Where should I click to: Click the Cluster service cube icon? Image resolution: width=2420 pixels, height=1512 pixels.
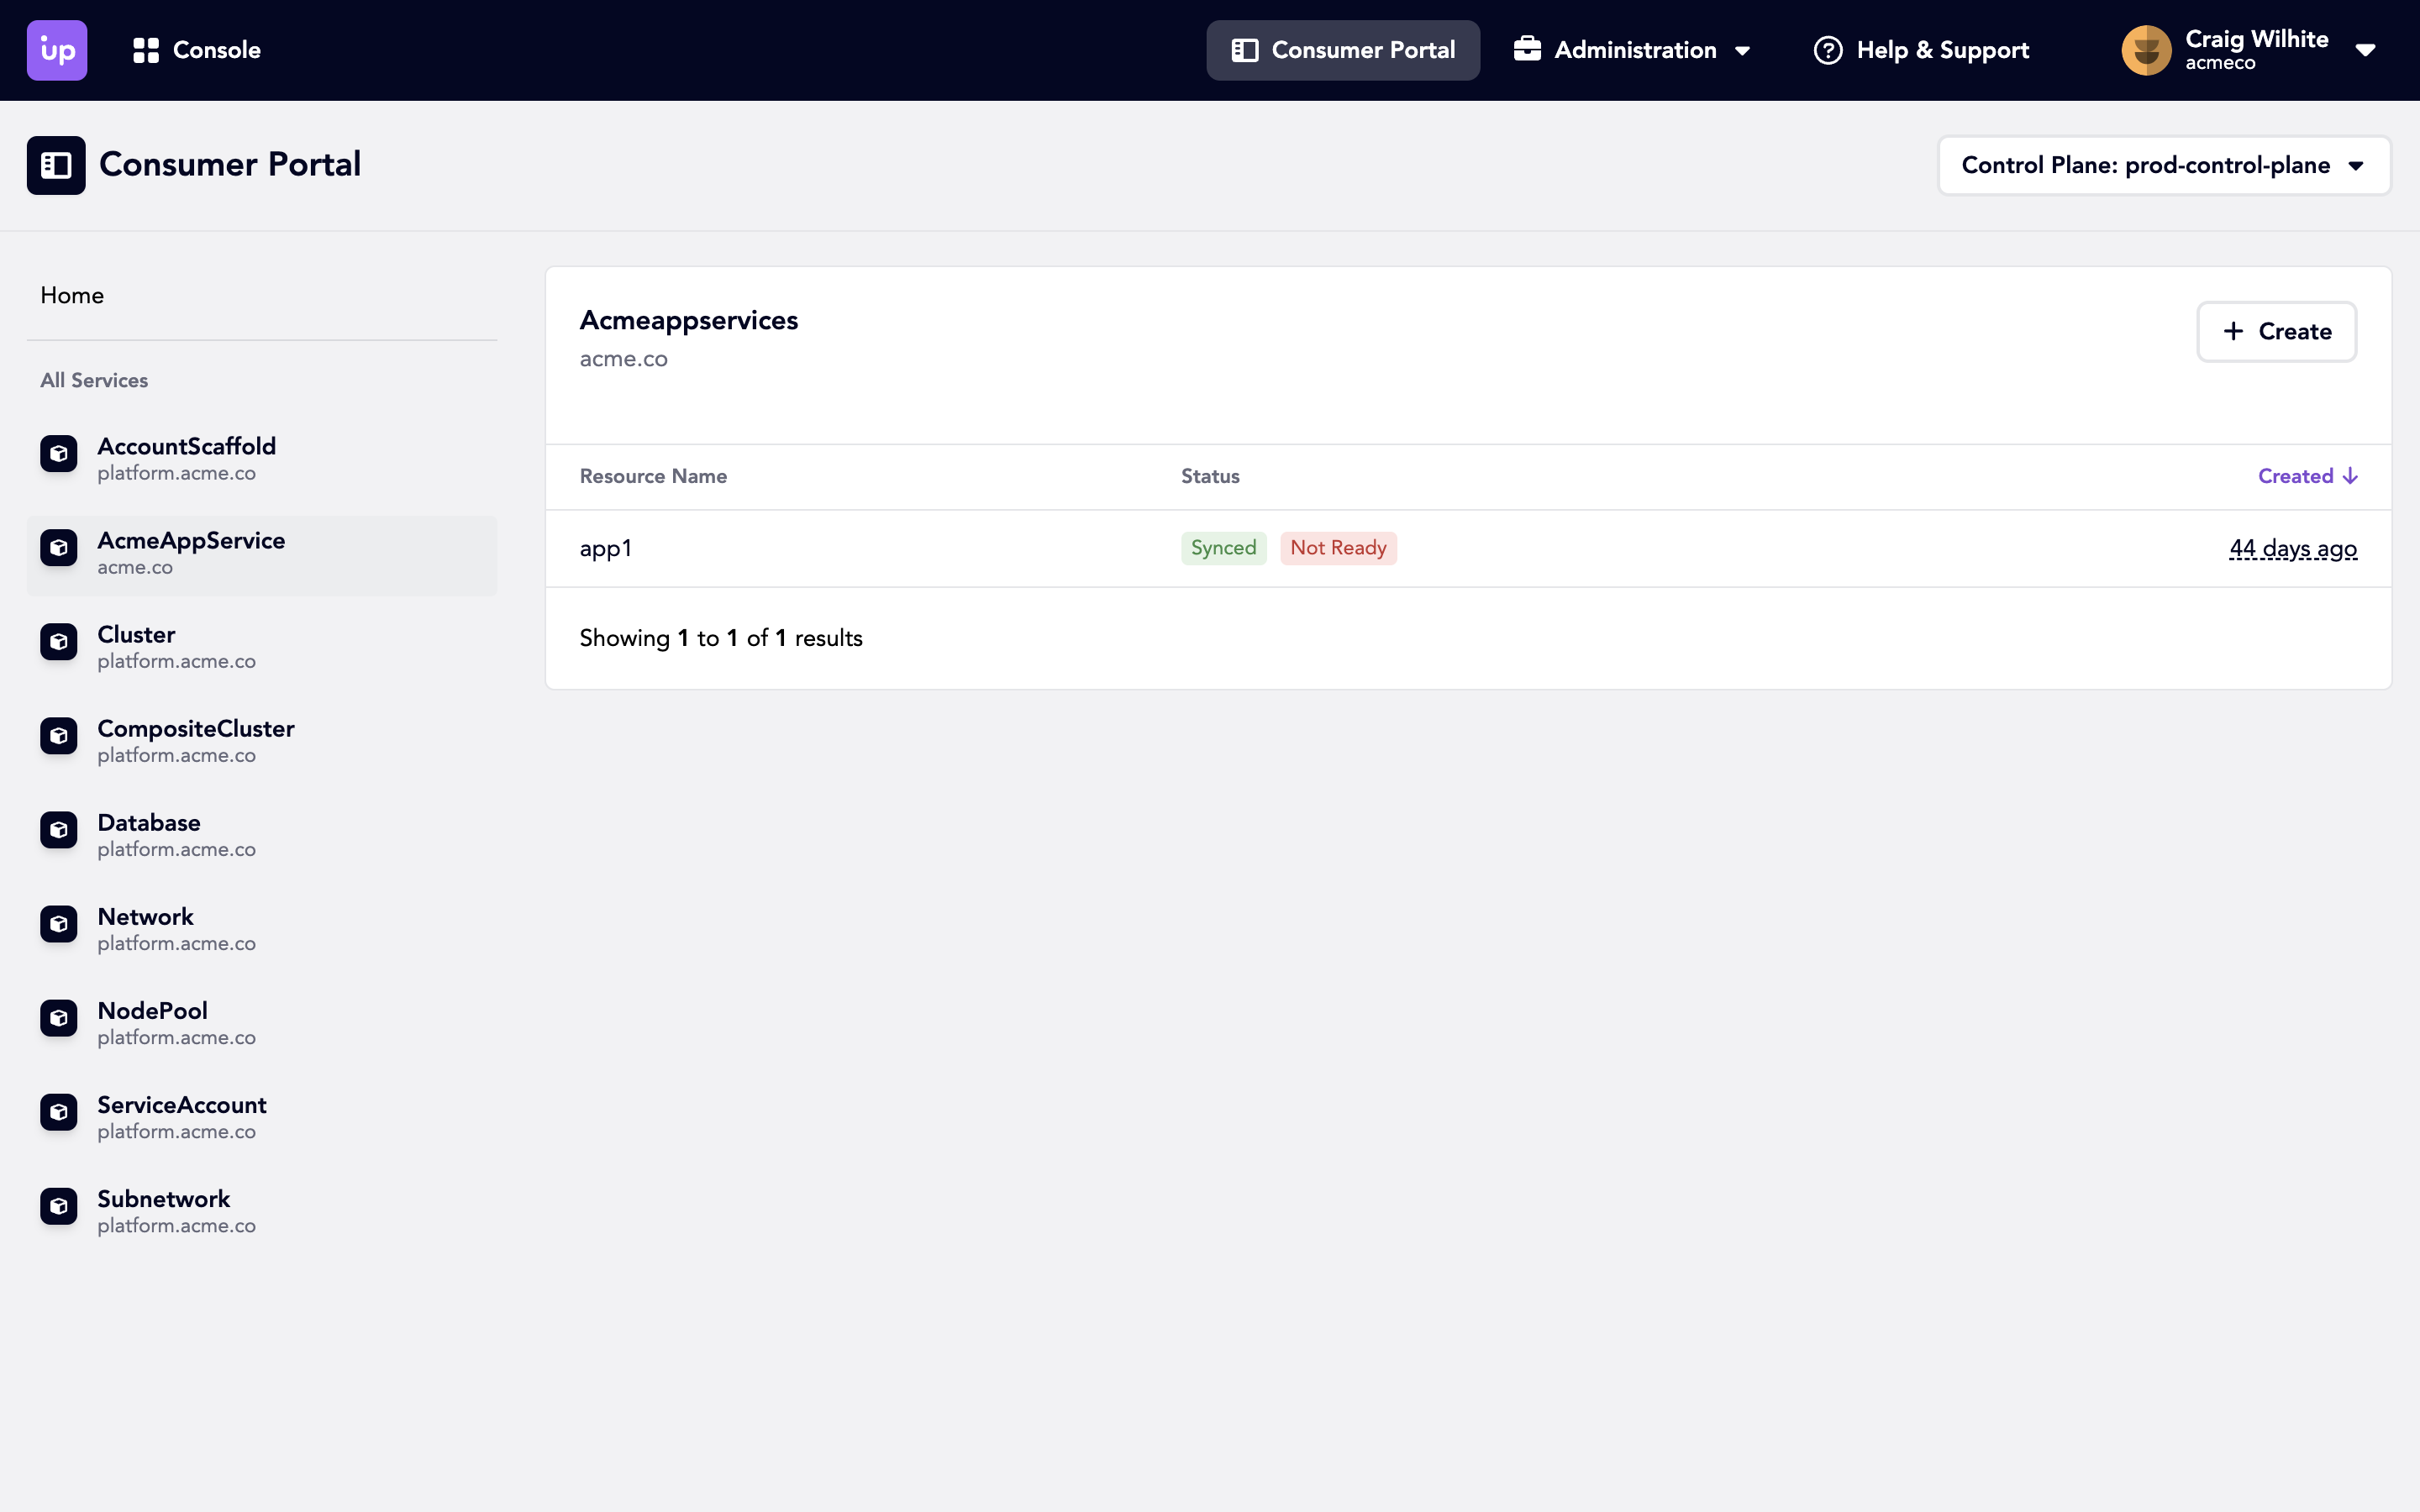[59, 642]
